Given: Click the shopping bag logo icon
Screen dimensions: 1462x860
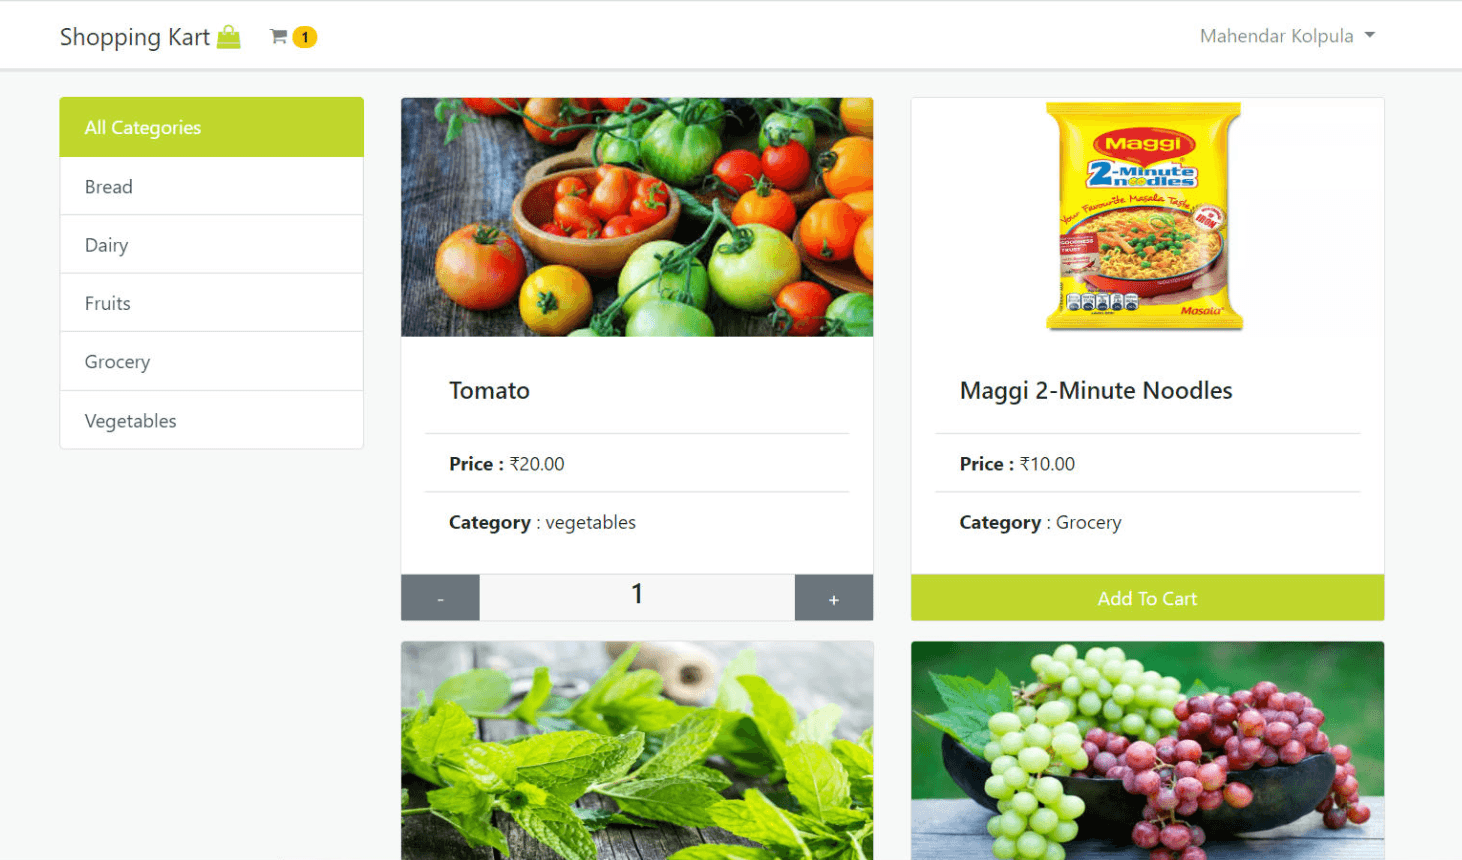Looking at the screenshot, I should pos(229,37).
